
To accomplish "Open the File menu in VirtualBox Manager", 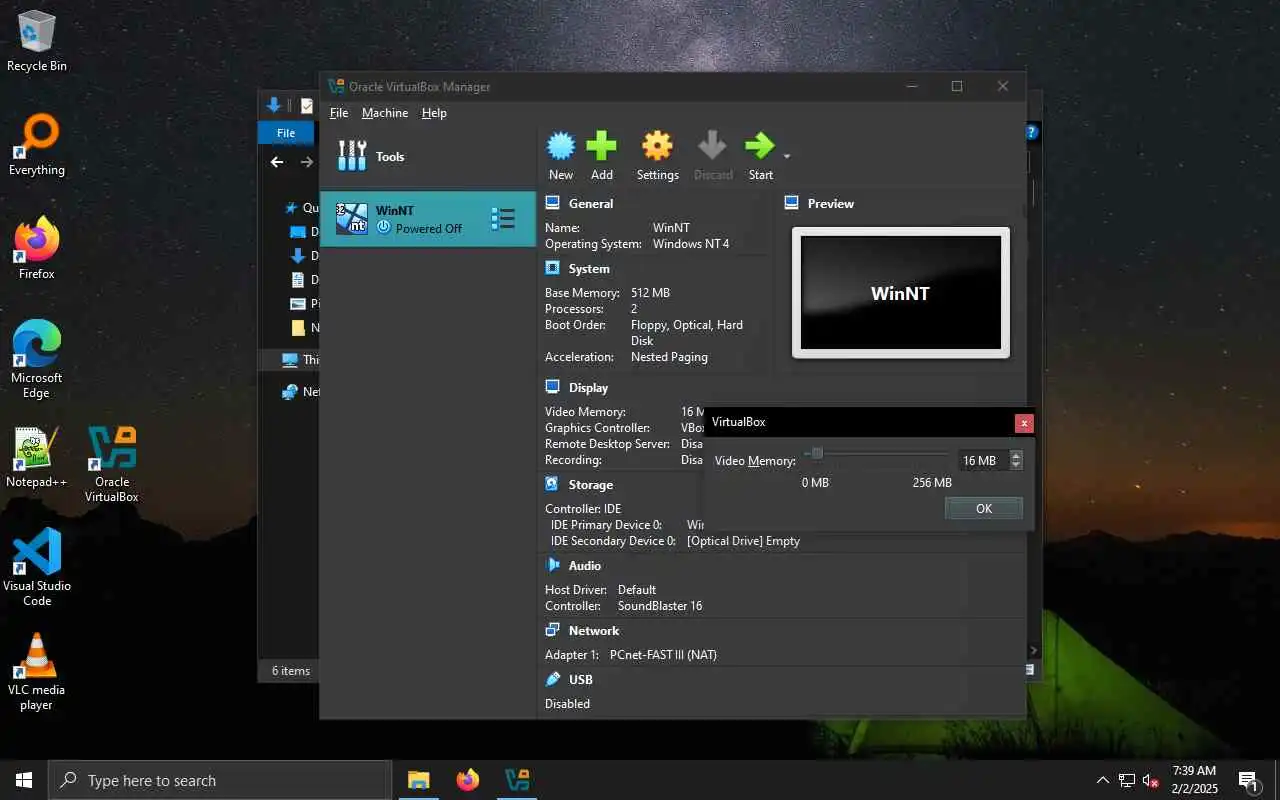I will 339,113.
